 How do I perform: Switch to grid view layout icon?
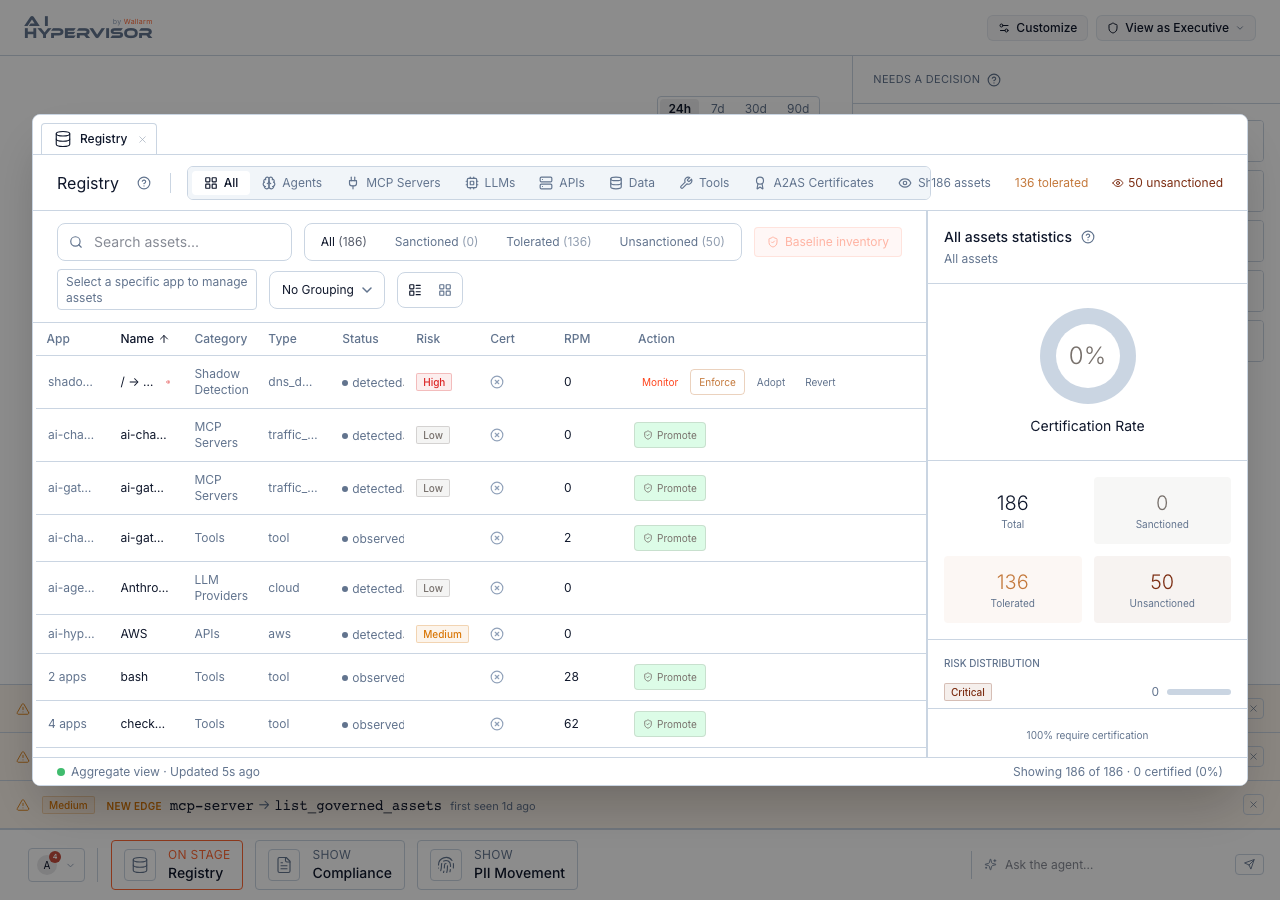[x=445, y=290]
